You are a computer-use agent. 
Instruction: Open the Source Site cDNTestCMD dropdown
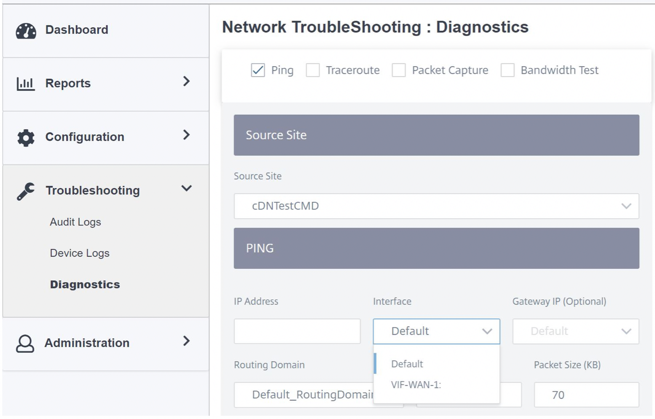coord(437,206)
